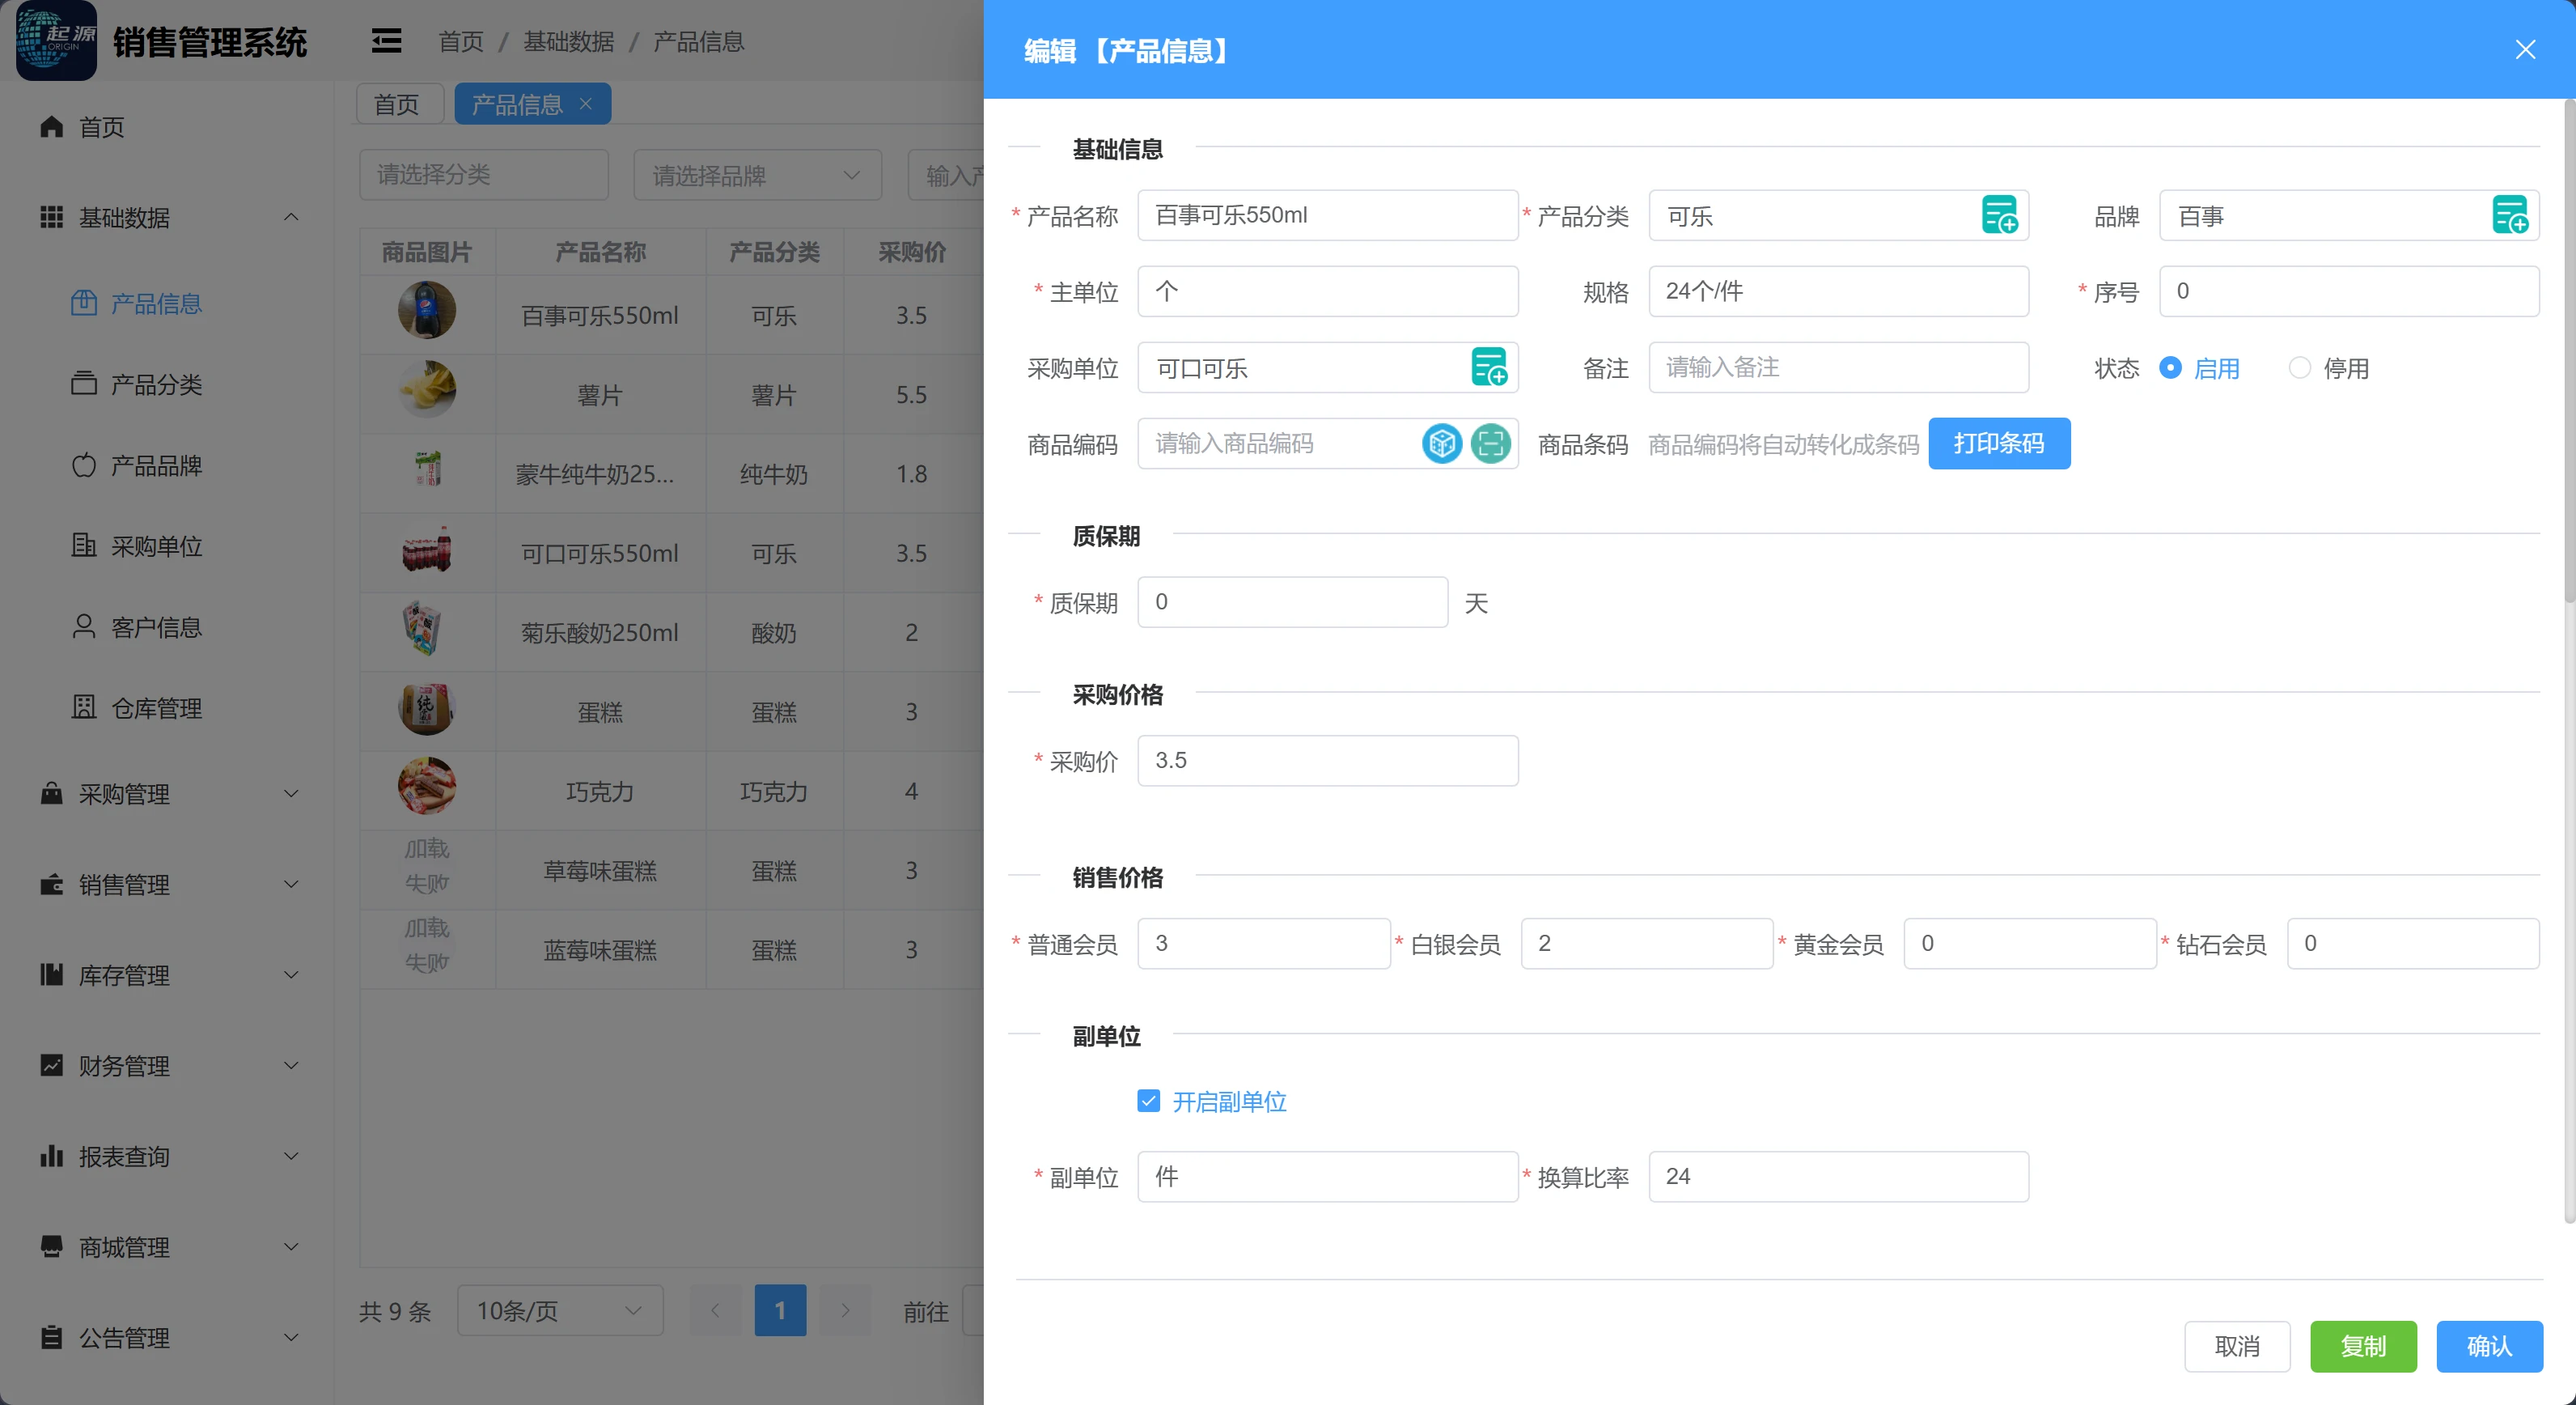Click the barcode scan icon beside commodity code
Image resolution: width=2576 pixels, height=1405 pixels.
click(1492, 443)
